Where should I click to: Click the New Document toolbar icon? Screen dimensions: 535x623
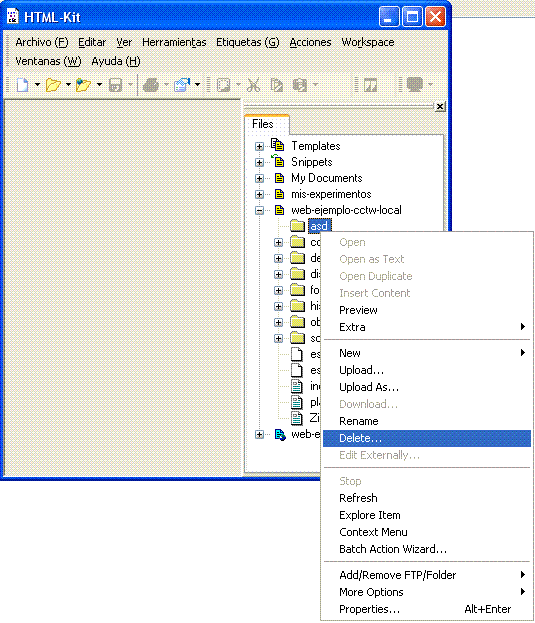(23, 85)
